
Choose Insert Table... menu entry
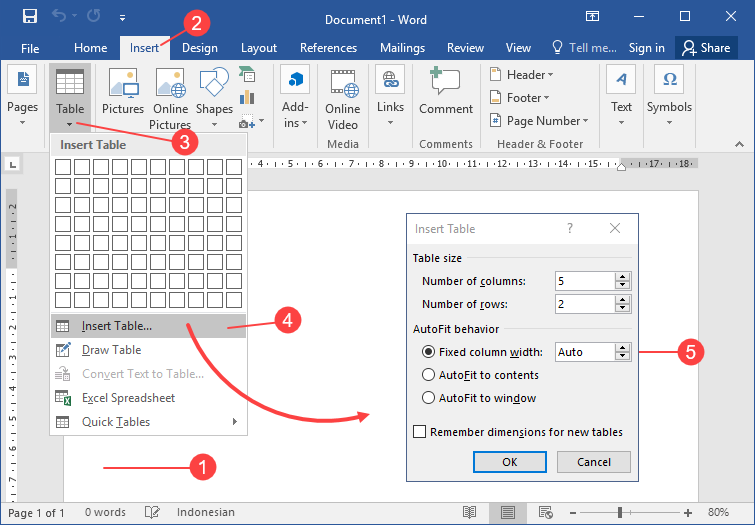pyautogui.click(x=148, y=326)
